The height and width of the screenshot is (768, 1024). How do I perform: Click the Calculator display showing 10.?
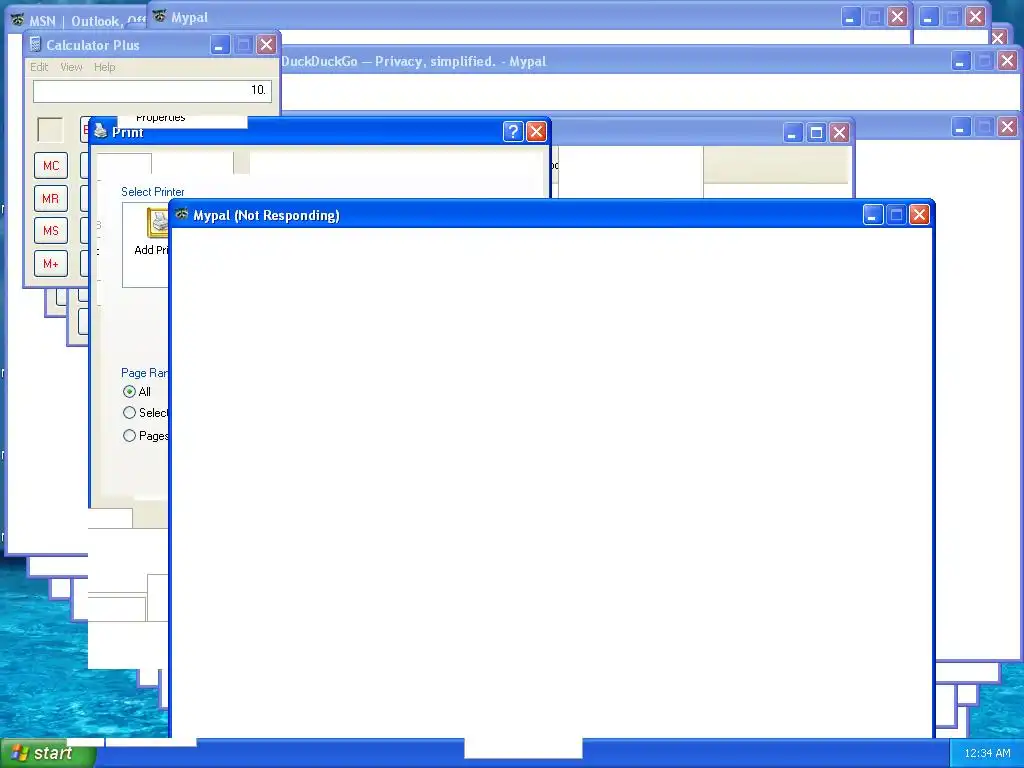tap(152, 90)
